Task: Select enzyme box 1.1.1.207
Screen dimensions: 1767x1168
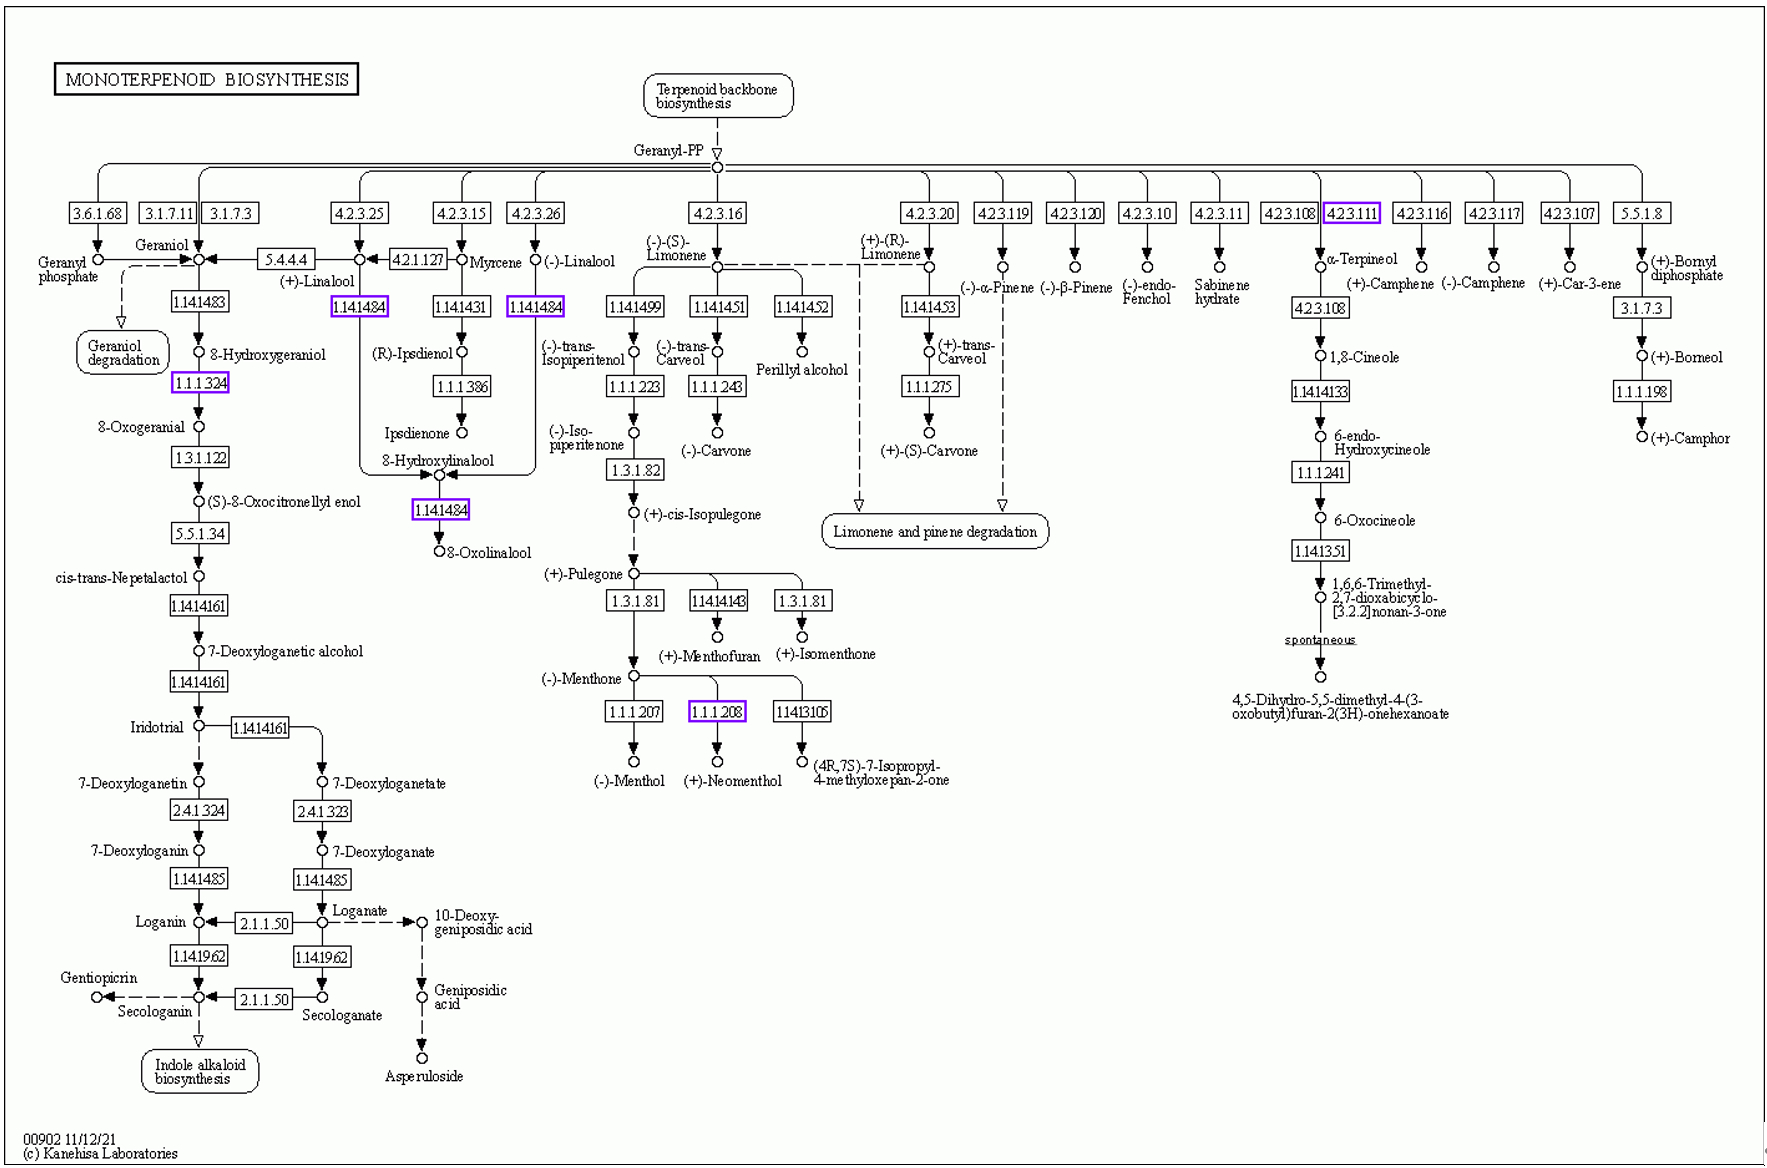Action: [634, 712]
